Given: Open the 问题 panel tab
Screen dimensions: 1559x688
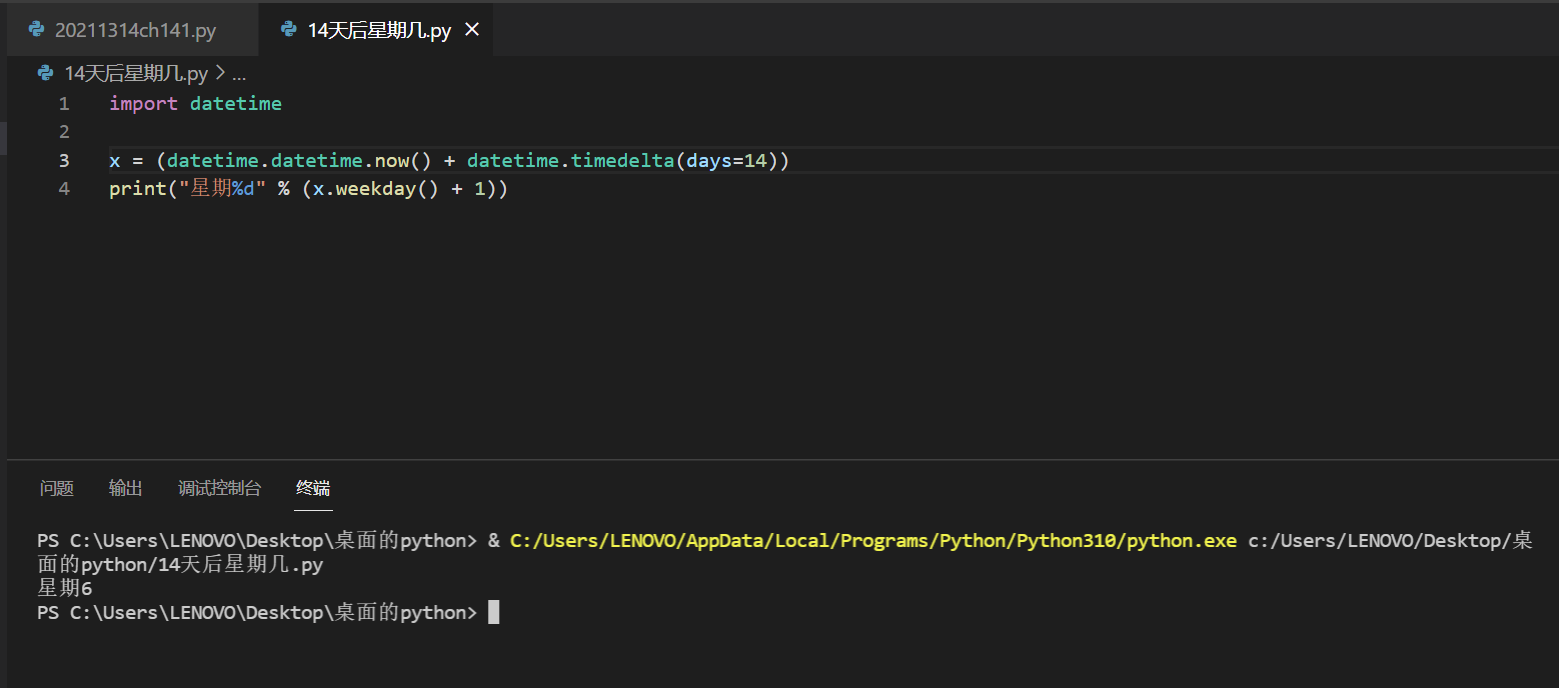Looking at the screenshot, I should coord(57,488).
